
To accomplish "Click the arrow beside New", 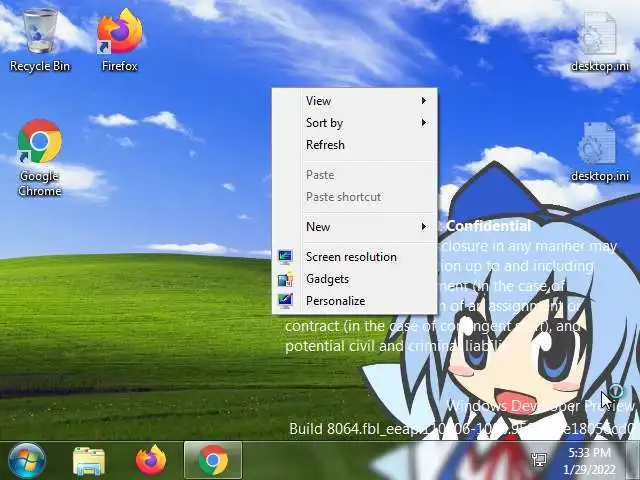I will click(424, 226).
